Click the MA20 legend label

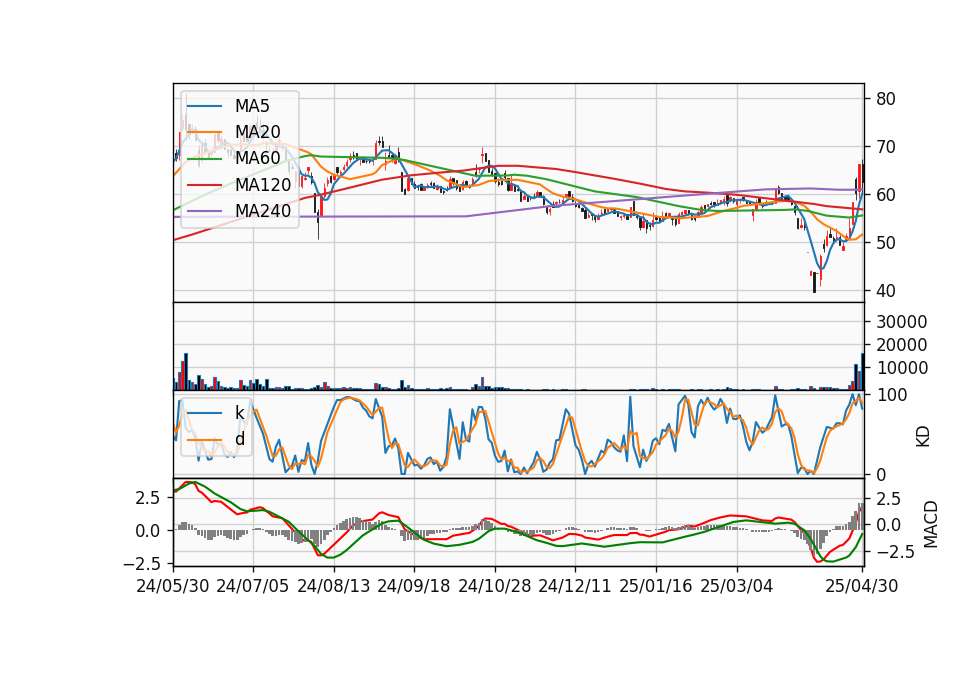tap(257, 132)
